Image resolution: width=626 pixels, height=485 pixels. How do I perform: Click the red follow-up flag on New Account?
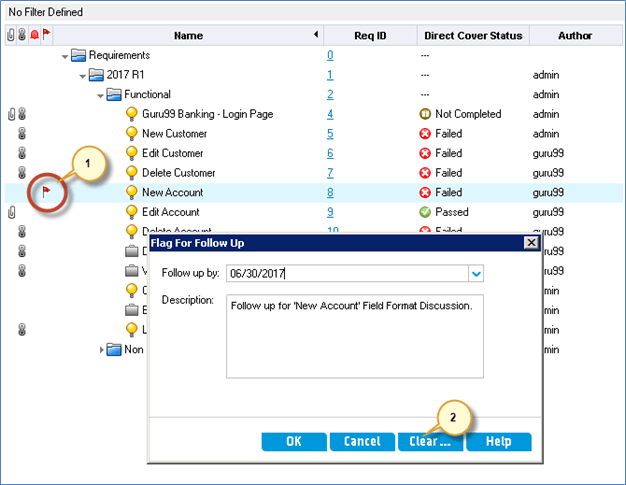click(x=44, y=190)
